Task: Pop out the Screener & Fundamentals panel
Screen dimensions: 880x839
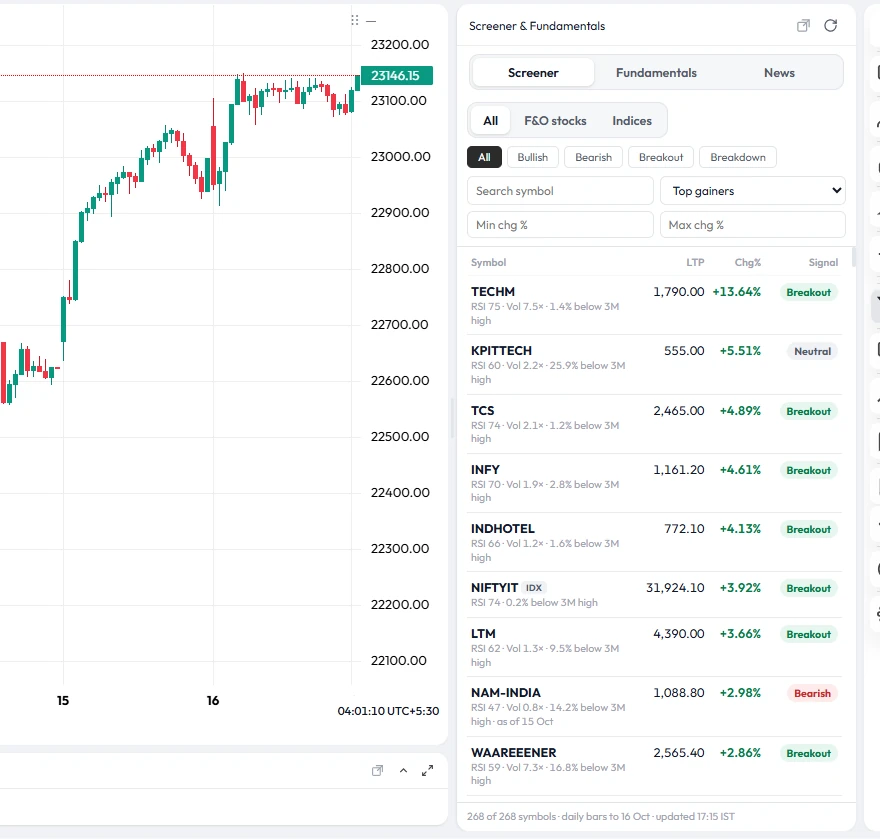Action: 803,26
